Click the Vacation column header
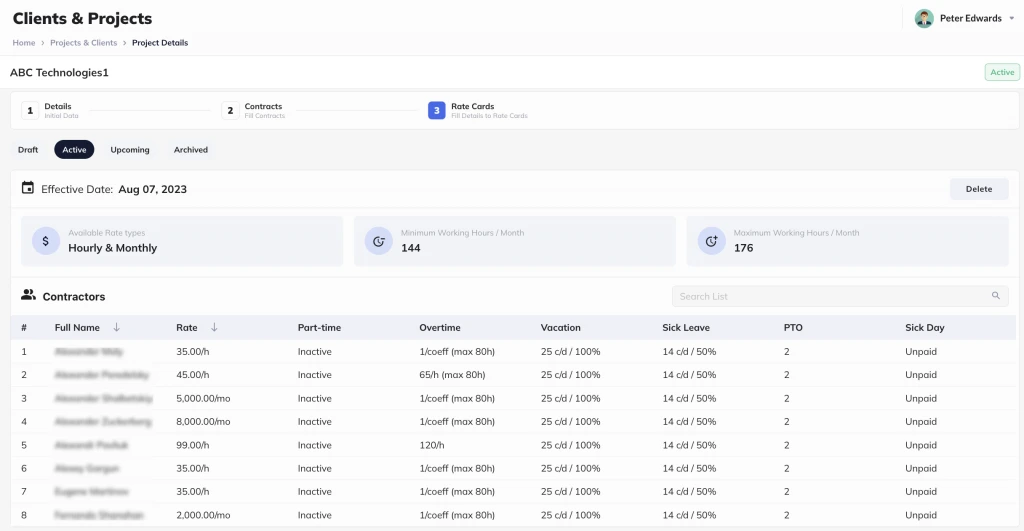The width and height of the screenshot is (1024, 531). tap(560, 327)
